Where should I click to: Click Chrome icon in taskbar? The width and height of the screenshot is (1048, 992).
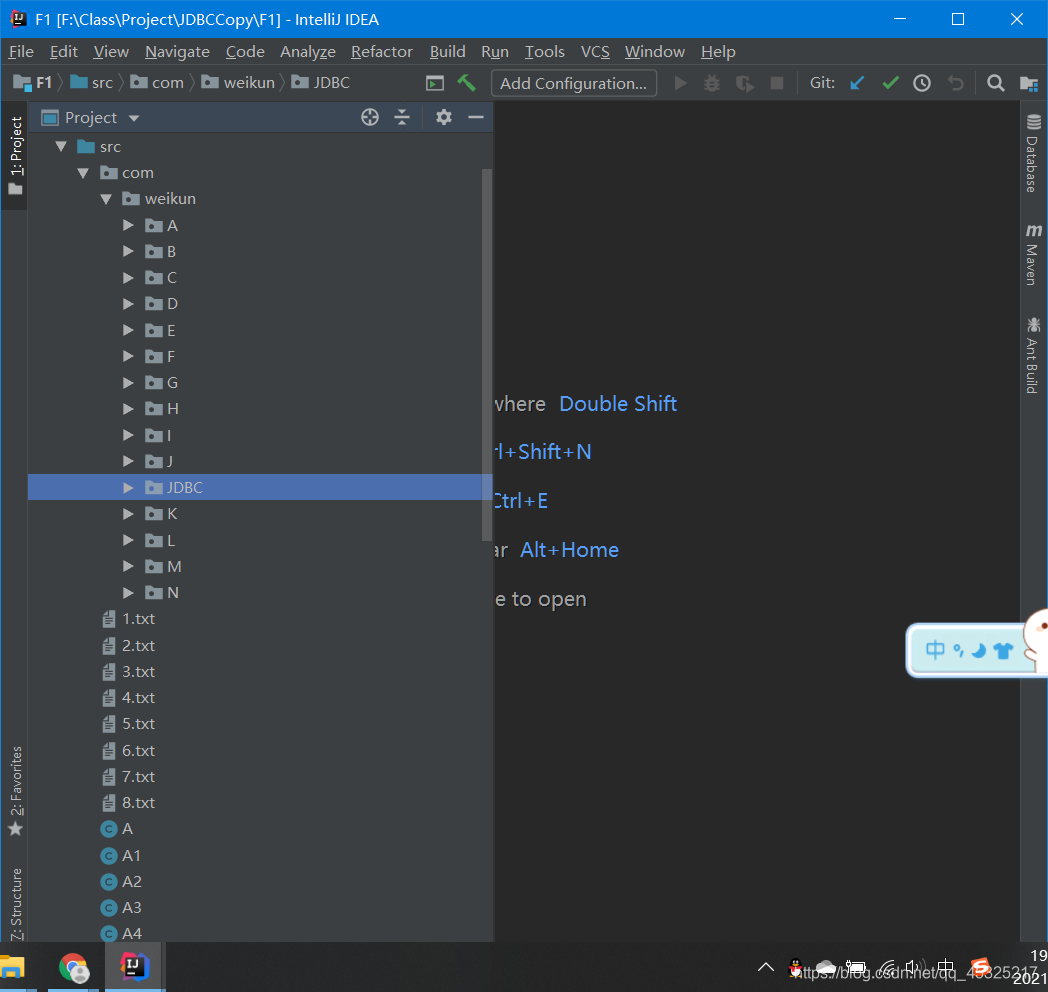coord(74,968)
